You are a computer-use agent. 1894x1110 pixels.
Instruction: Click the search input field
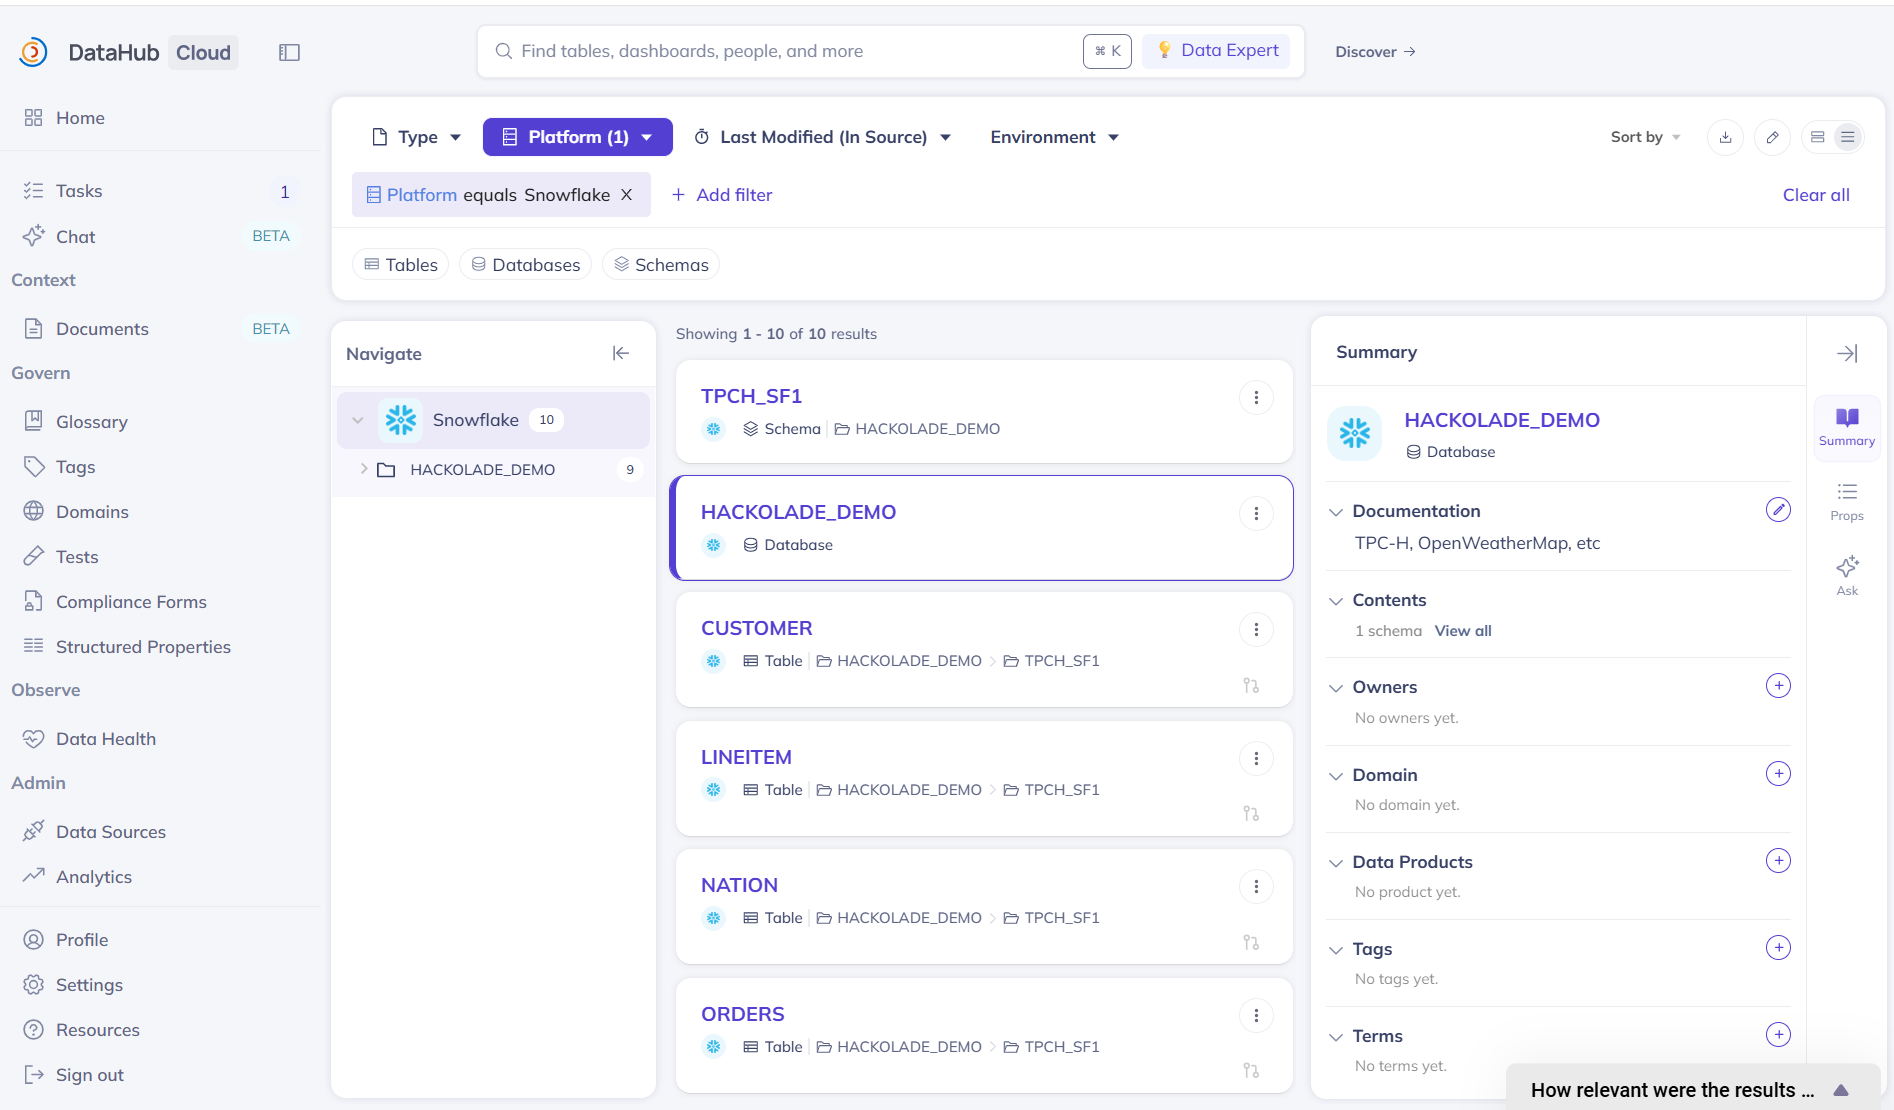pos(780,51)
